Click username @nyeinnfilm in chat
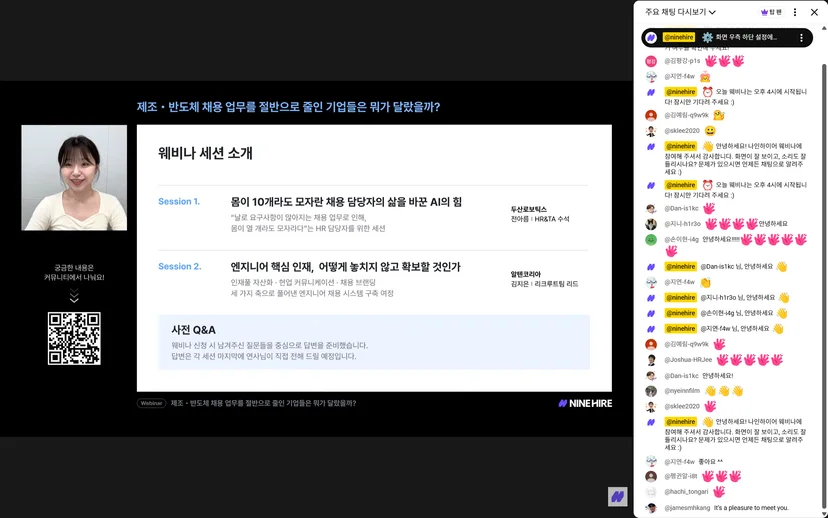Screen dimensions: 828x518 pos(682,391)
